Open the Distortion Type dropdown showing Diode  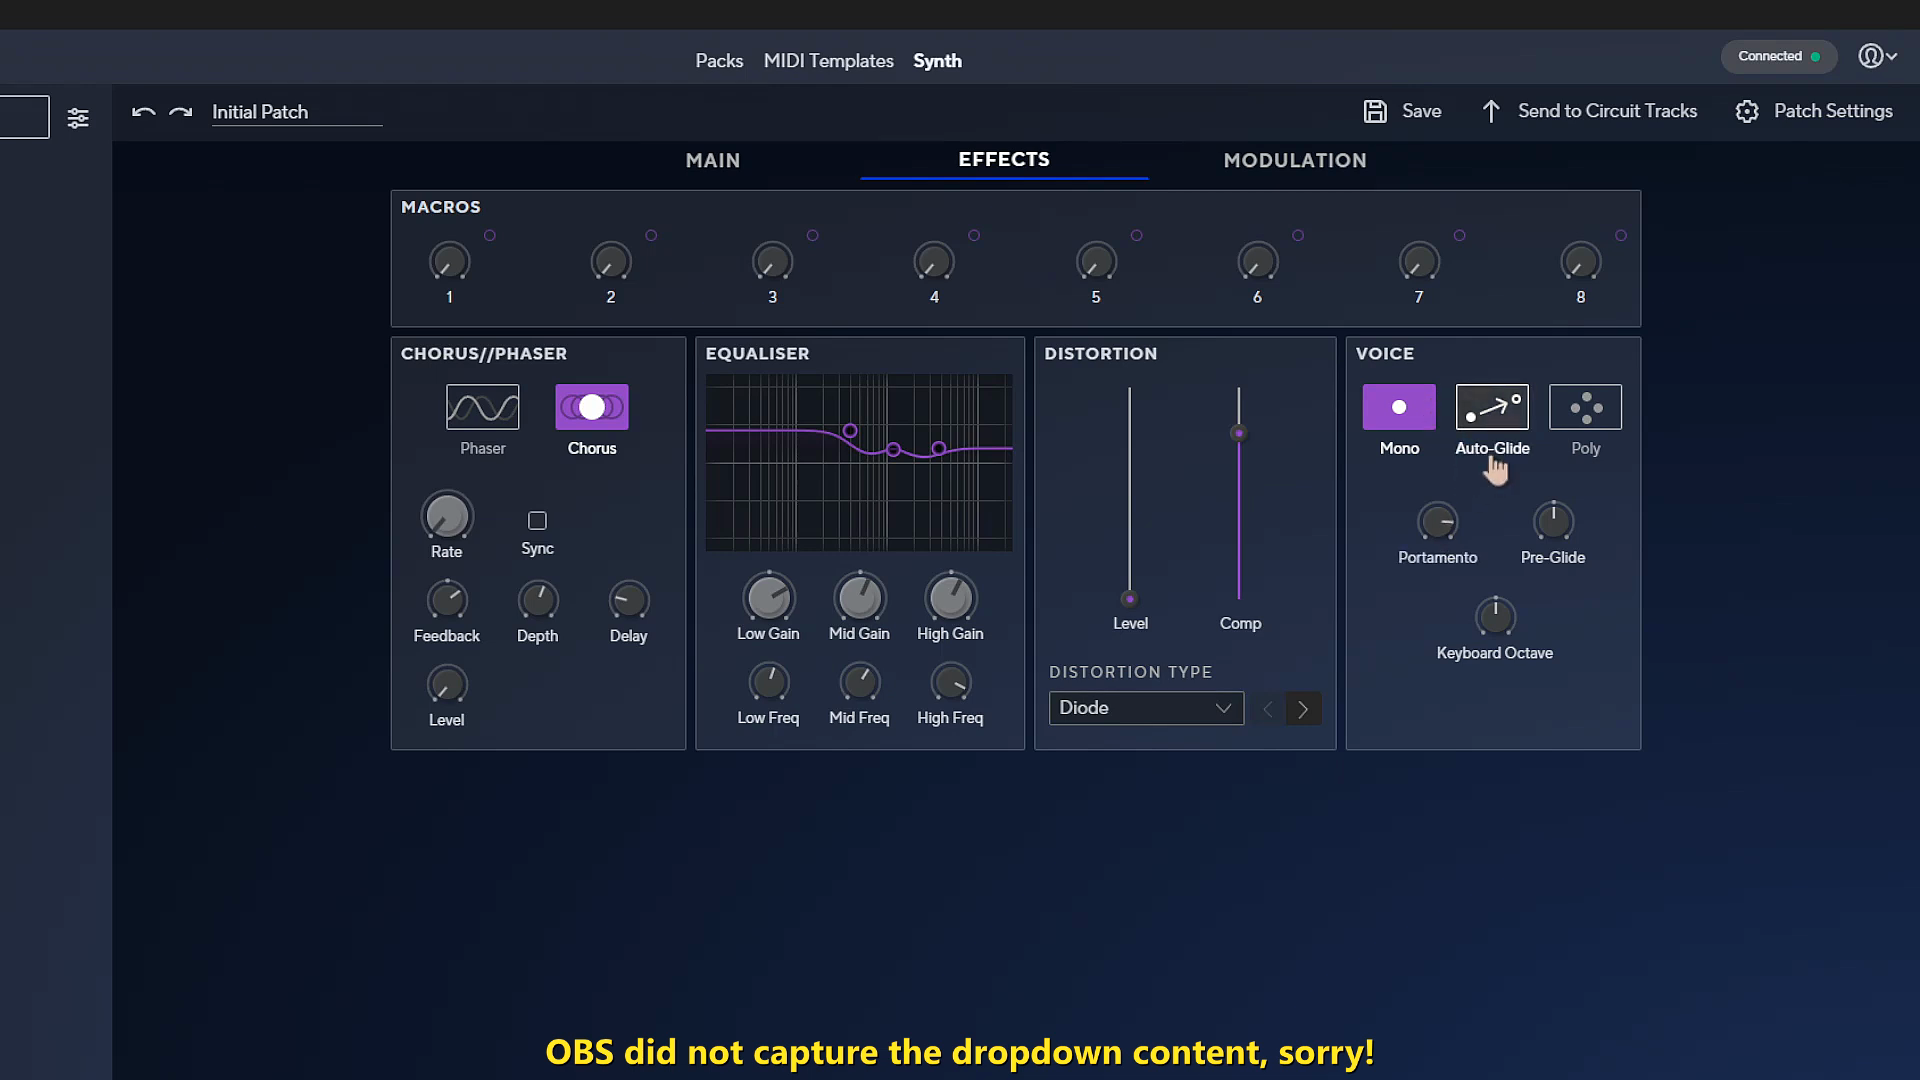[x=1146, y=708]
